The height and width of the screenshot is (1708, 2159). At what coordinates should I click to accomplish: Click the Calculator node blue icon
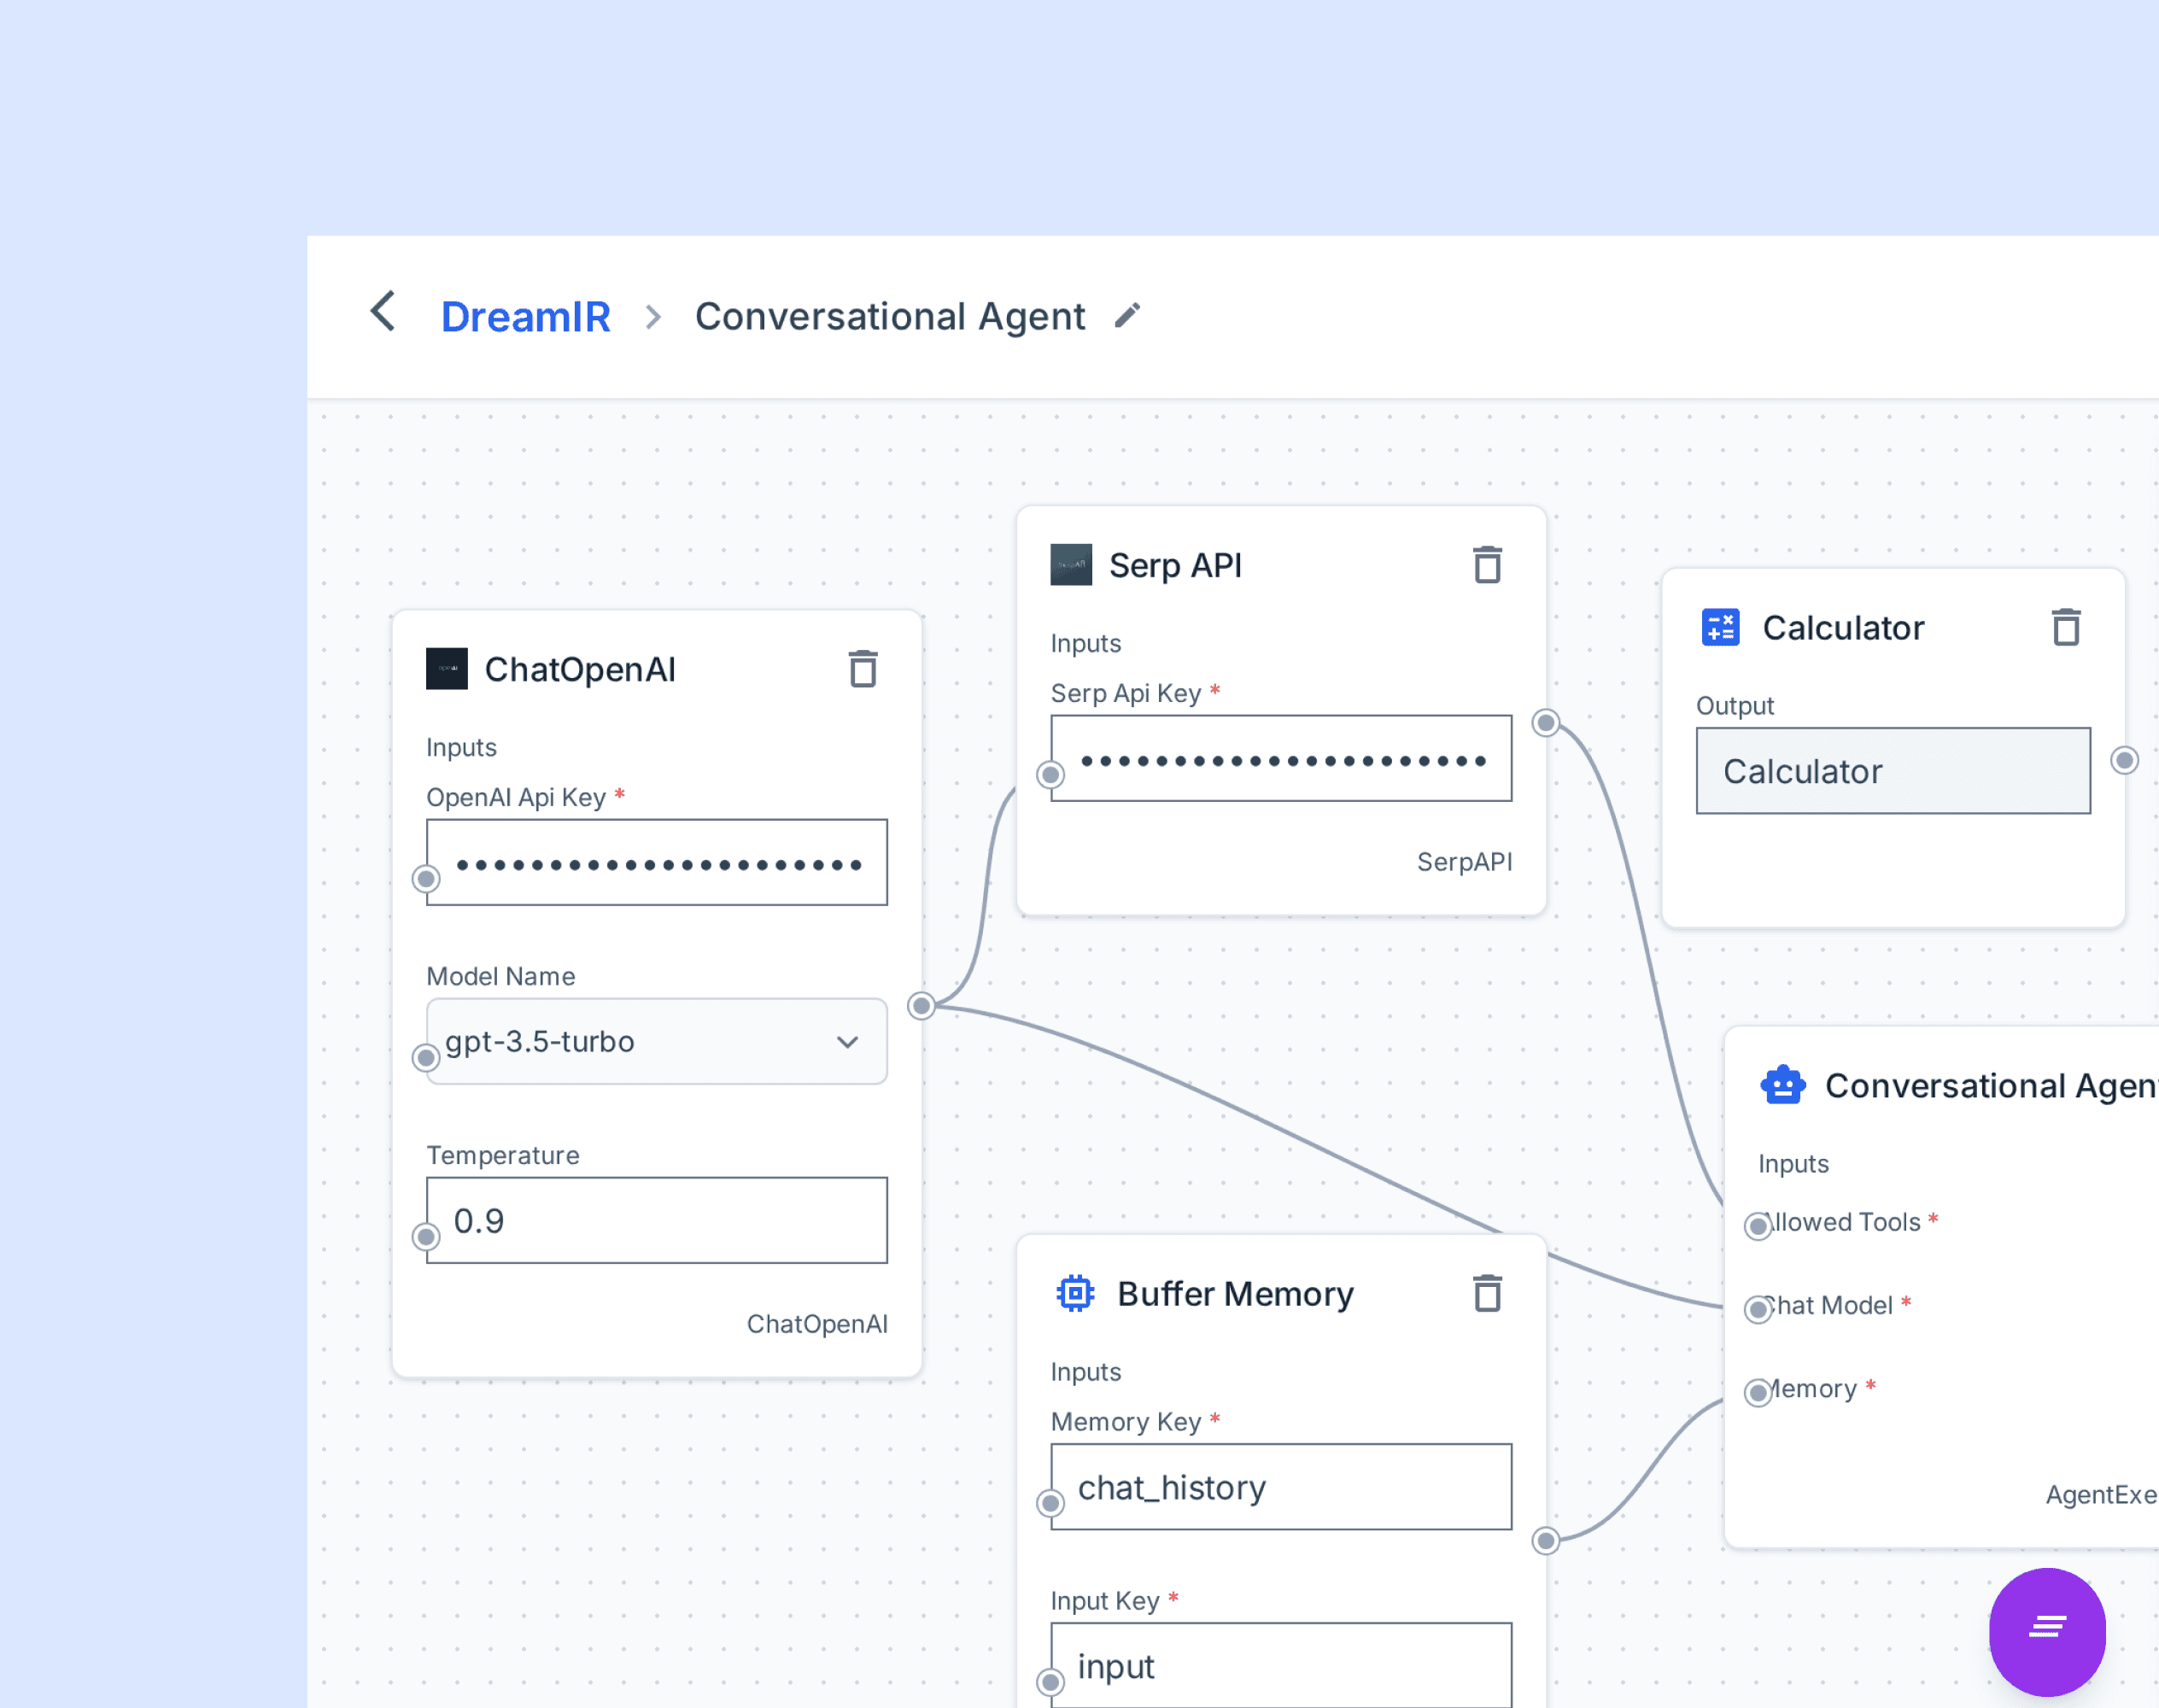[x=1720, y=627]
